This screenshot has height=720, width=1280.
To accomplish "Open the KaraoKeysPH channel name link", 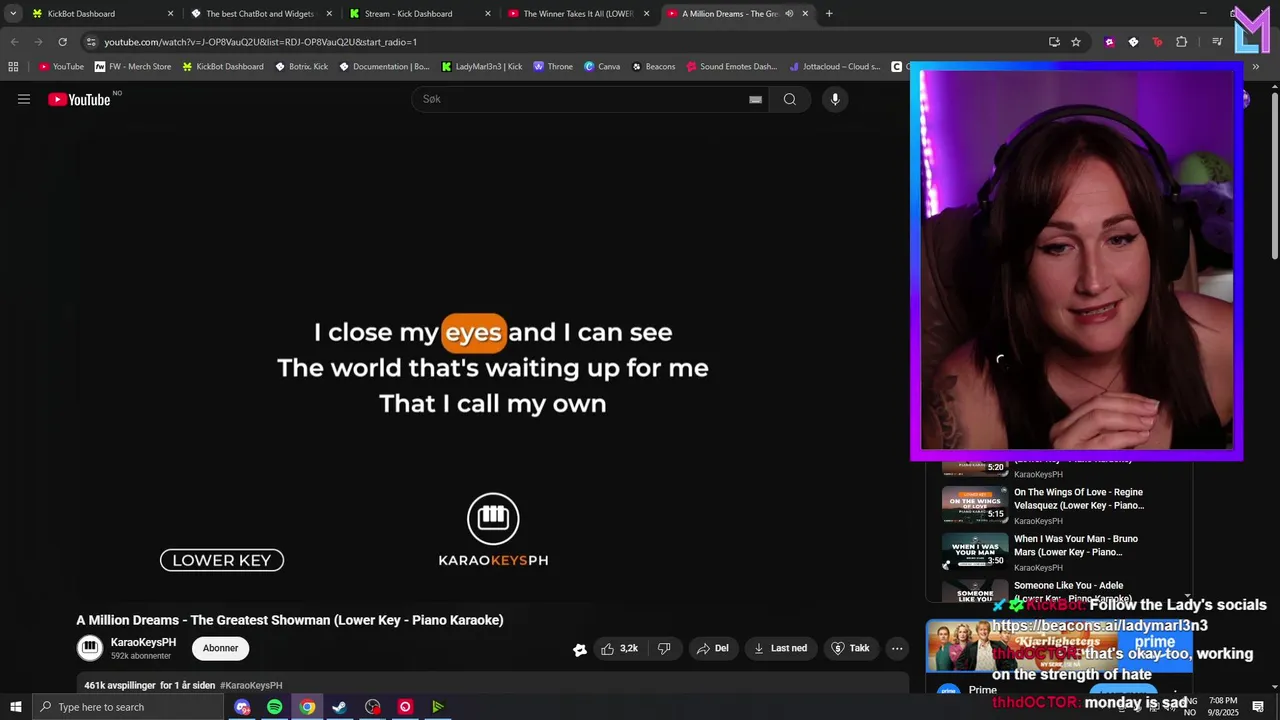I will coord(143,642).
